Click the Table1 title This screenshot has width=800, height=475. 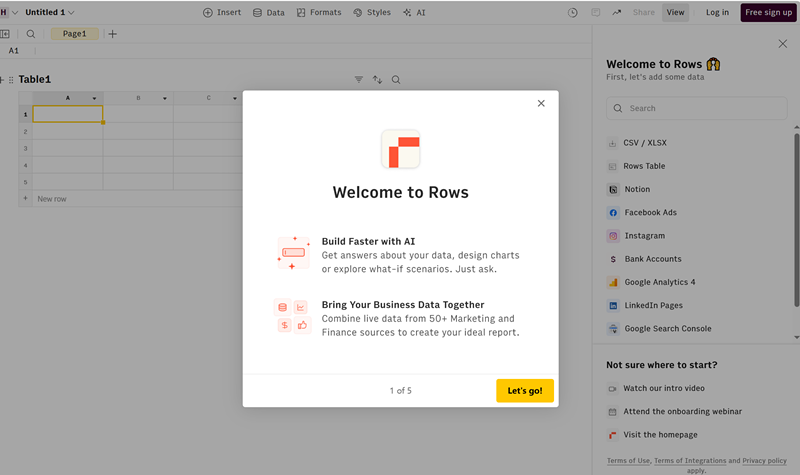(35, 79)
